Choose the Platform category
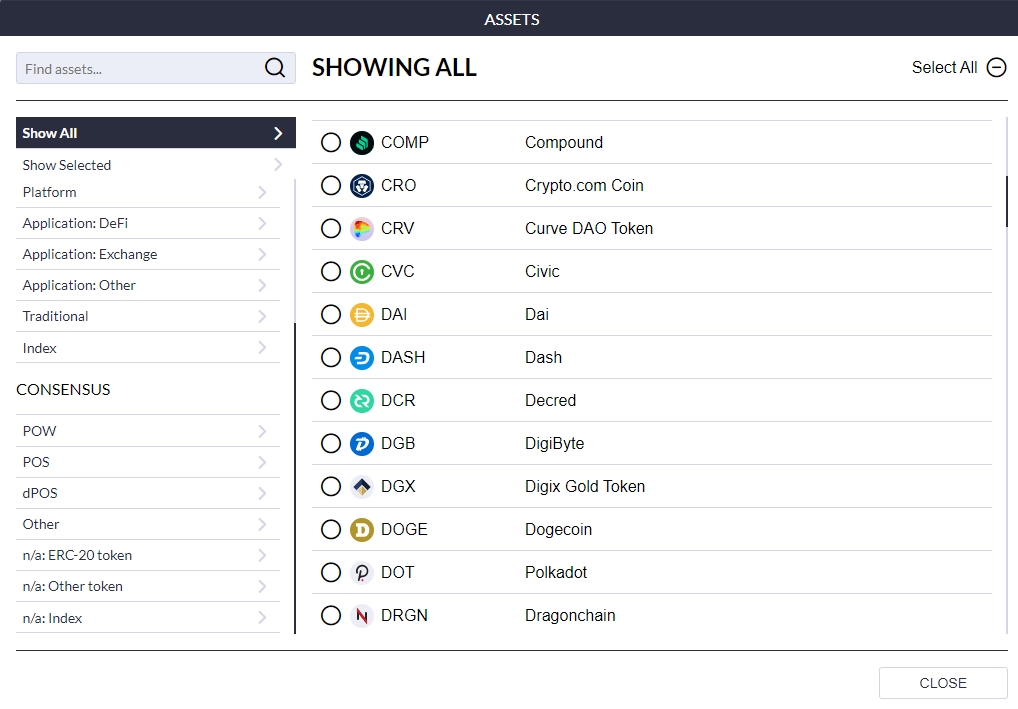Viewport: 1018px width, 709px height. click(148, 192)
